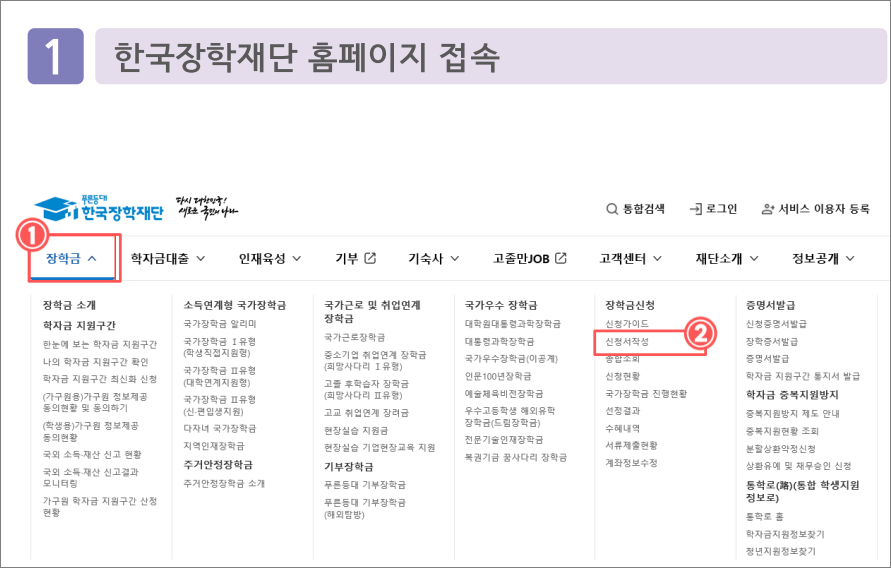This screenshot has height=568, width=891.
Task: Open 대통령과학장학금 link
Action: tap(499, 341)
